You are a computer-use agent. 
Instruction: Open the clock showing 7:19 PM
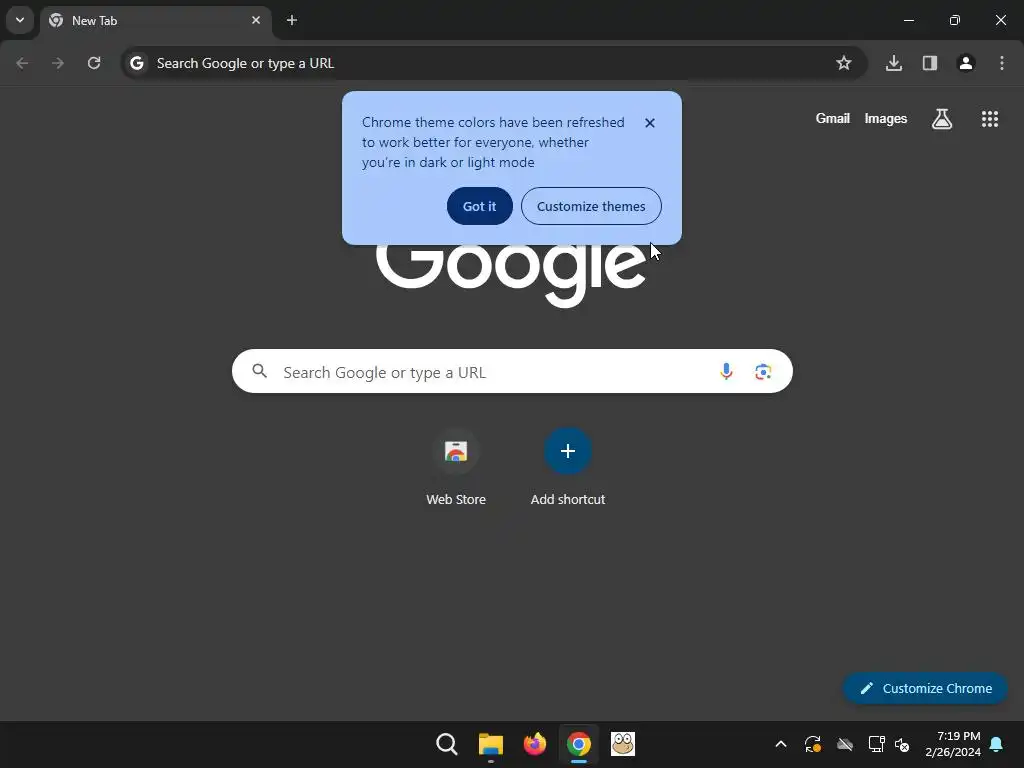[x=953, y=744]
